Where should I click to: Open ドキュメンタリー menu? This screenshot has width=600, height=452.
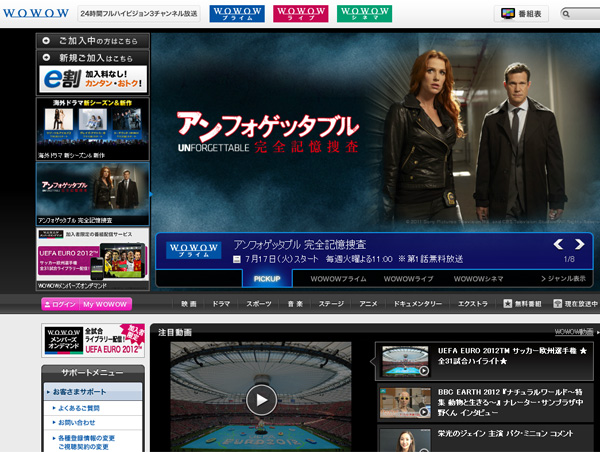[x=417, y=304]
